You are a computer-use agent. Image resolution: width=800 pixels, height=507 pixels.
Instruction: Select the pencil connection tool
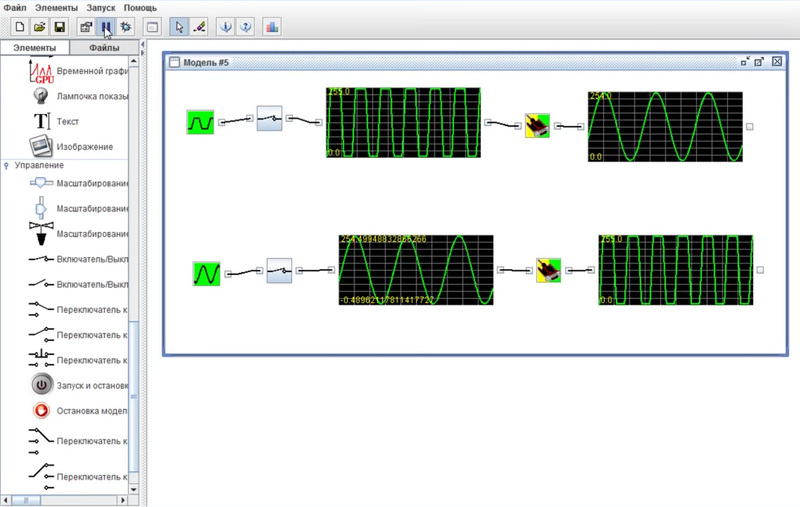[x=199, y=27]
